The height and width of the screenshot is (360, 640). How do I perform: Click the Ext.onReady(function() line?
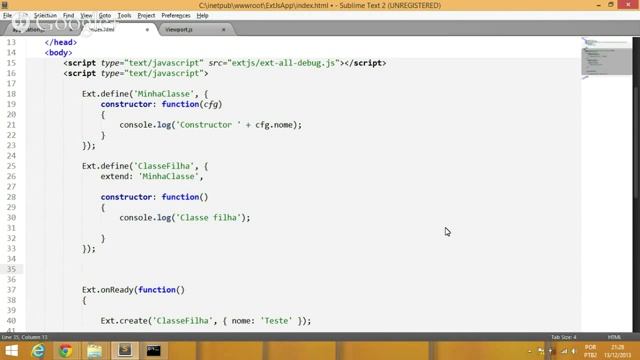[x=133, y=290]
